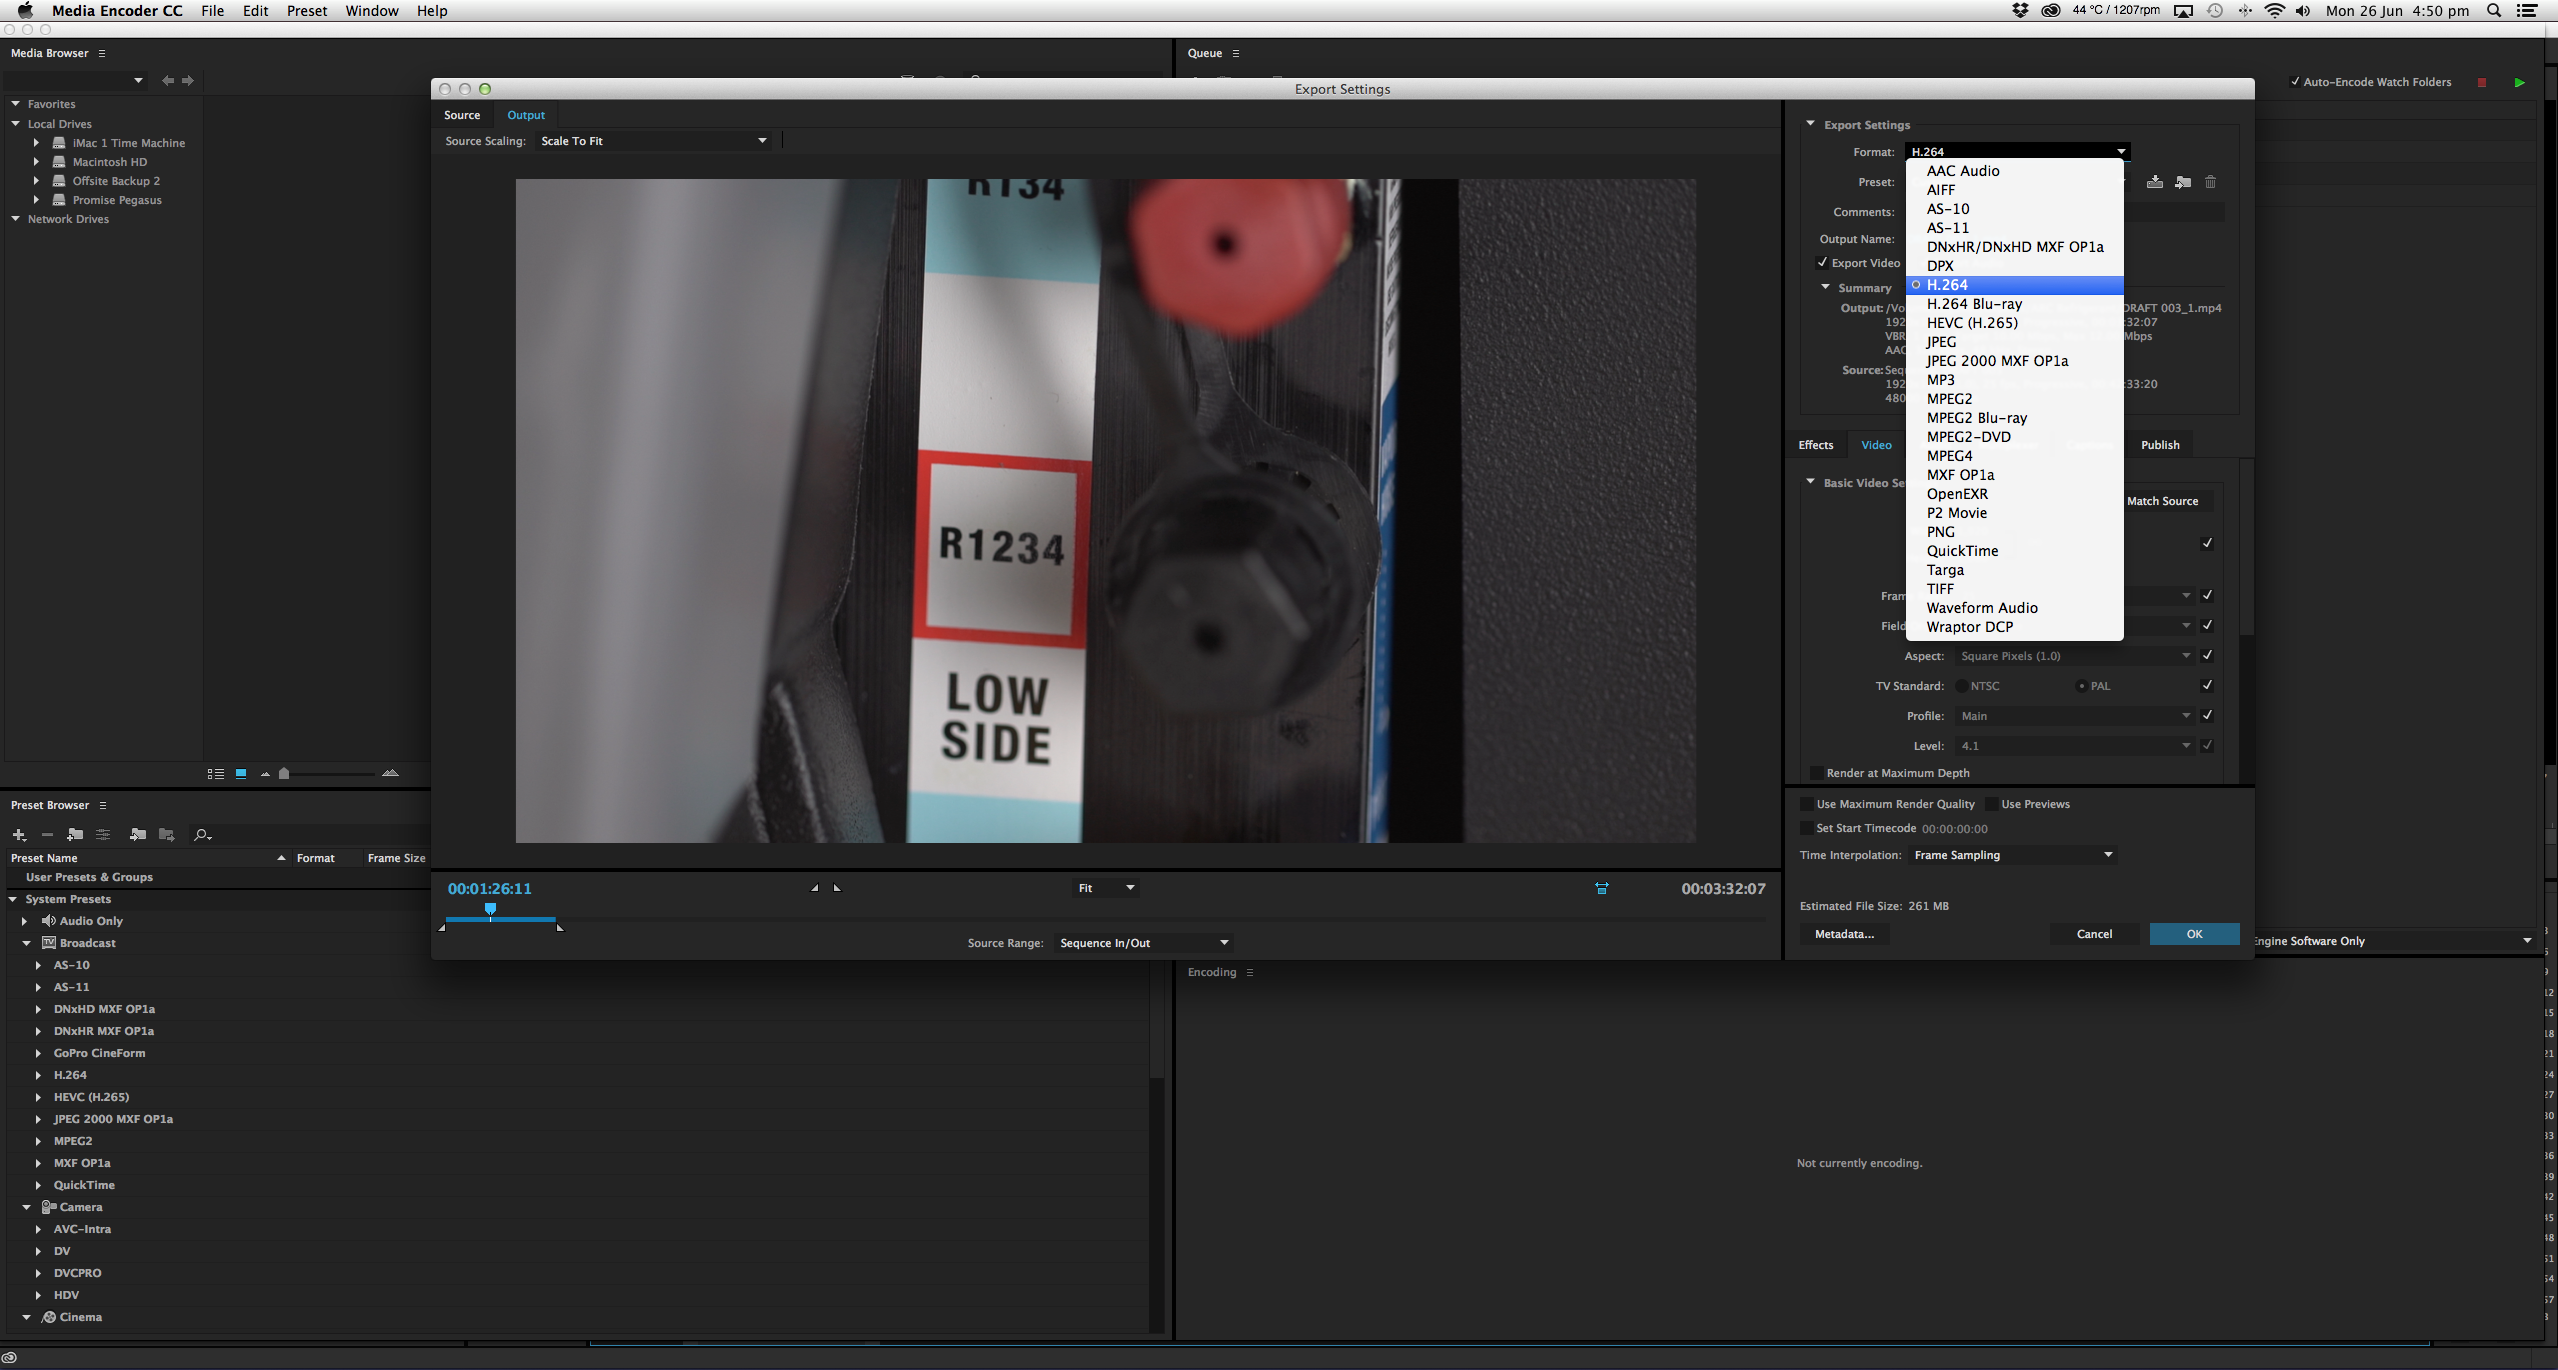Switch Media Browser to list view icon
This screenshot has width=2558, height=1370.
coord(215,773)
